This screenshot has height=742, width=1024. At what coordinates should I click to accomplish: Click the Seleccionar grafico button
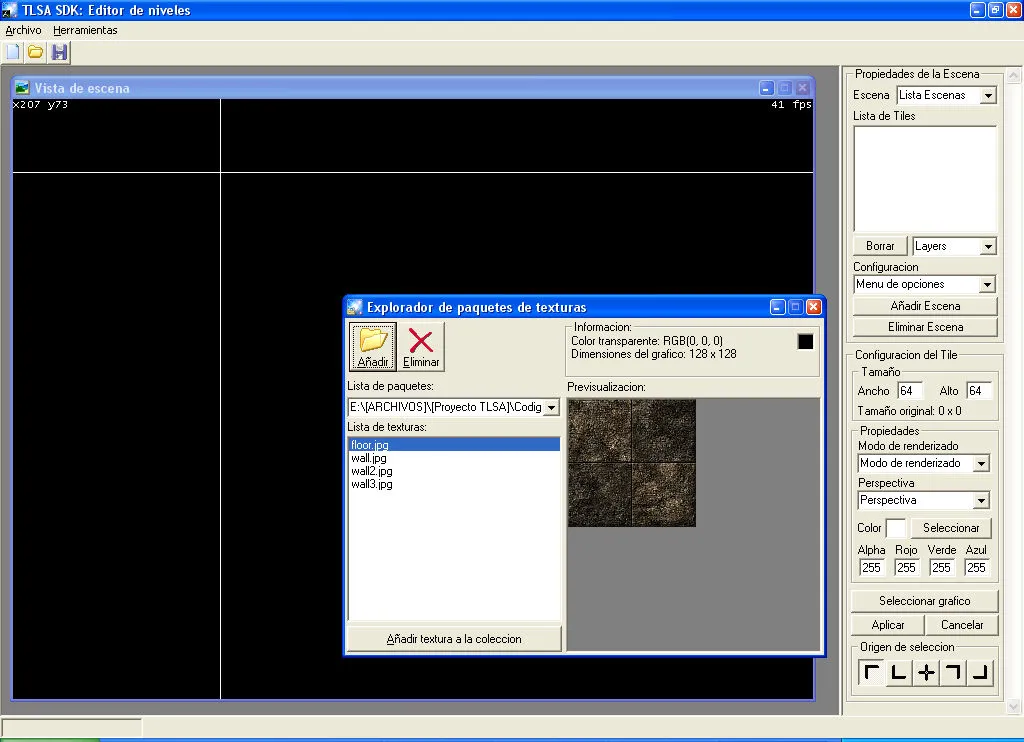[x=924, y=601]
